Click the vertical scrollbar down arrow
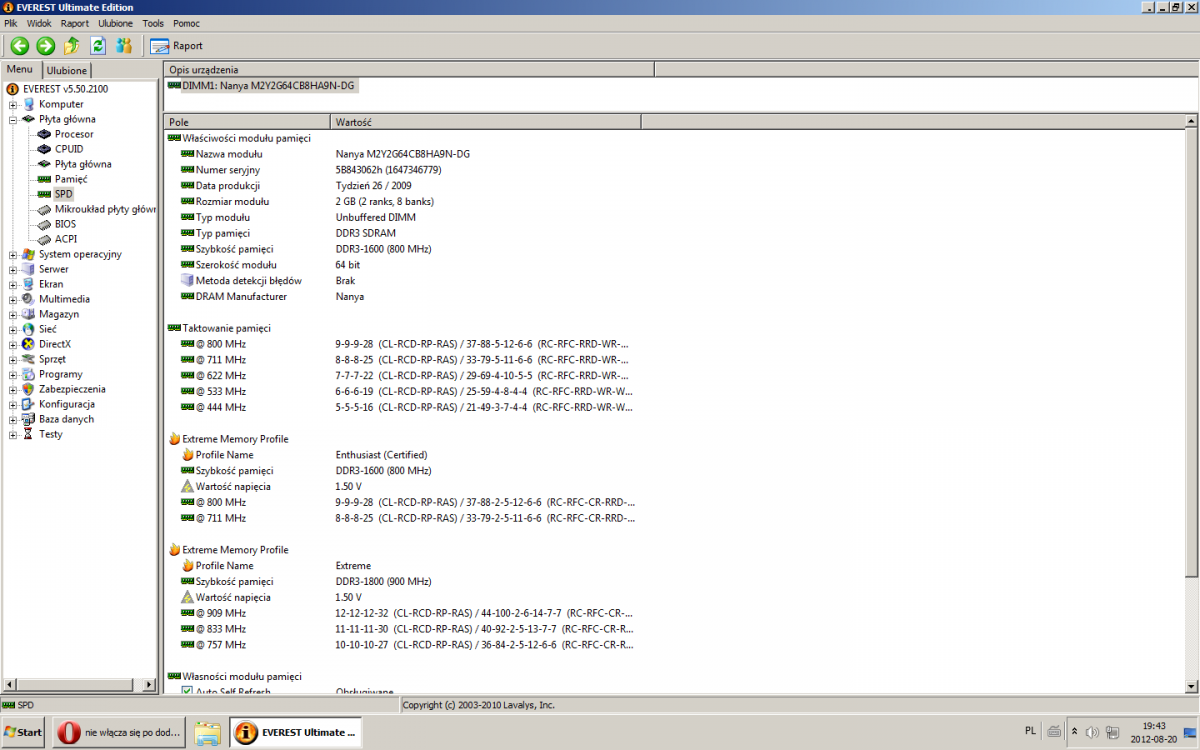Image resolution: width=1200 pixels, height=750 pixels. tap(1191, 686)
